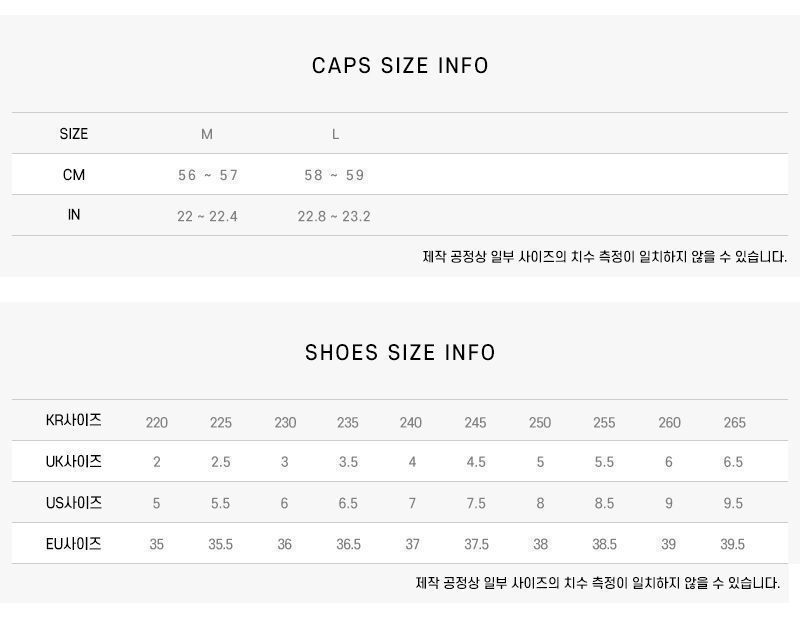
Task: Click the 56 ~ 57 CM cell
Action: pos(208,175)
